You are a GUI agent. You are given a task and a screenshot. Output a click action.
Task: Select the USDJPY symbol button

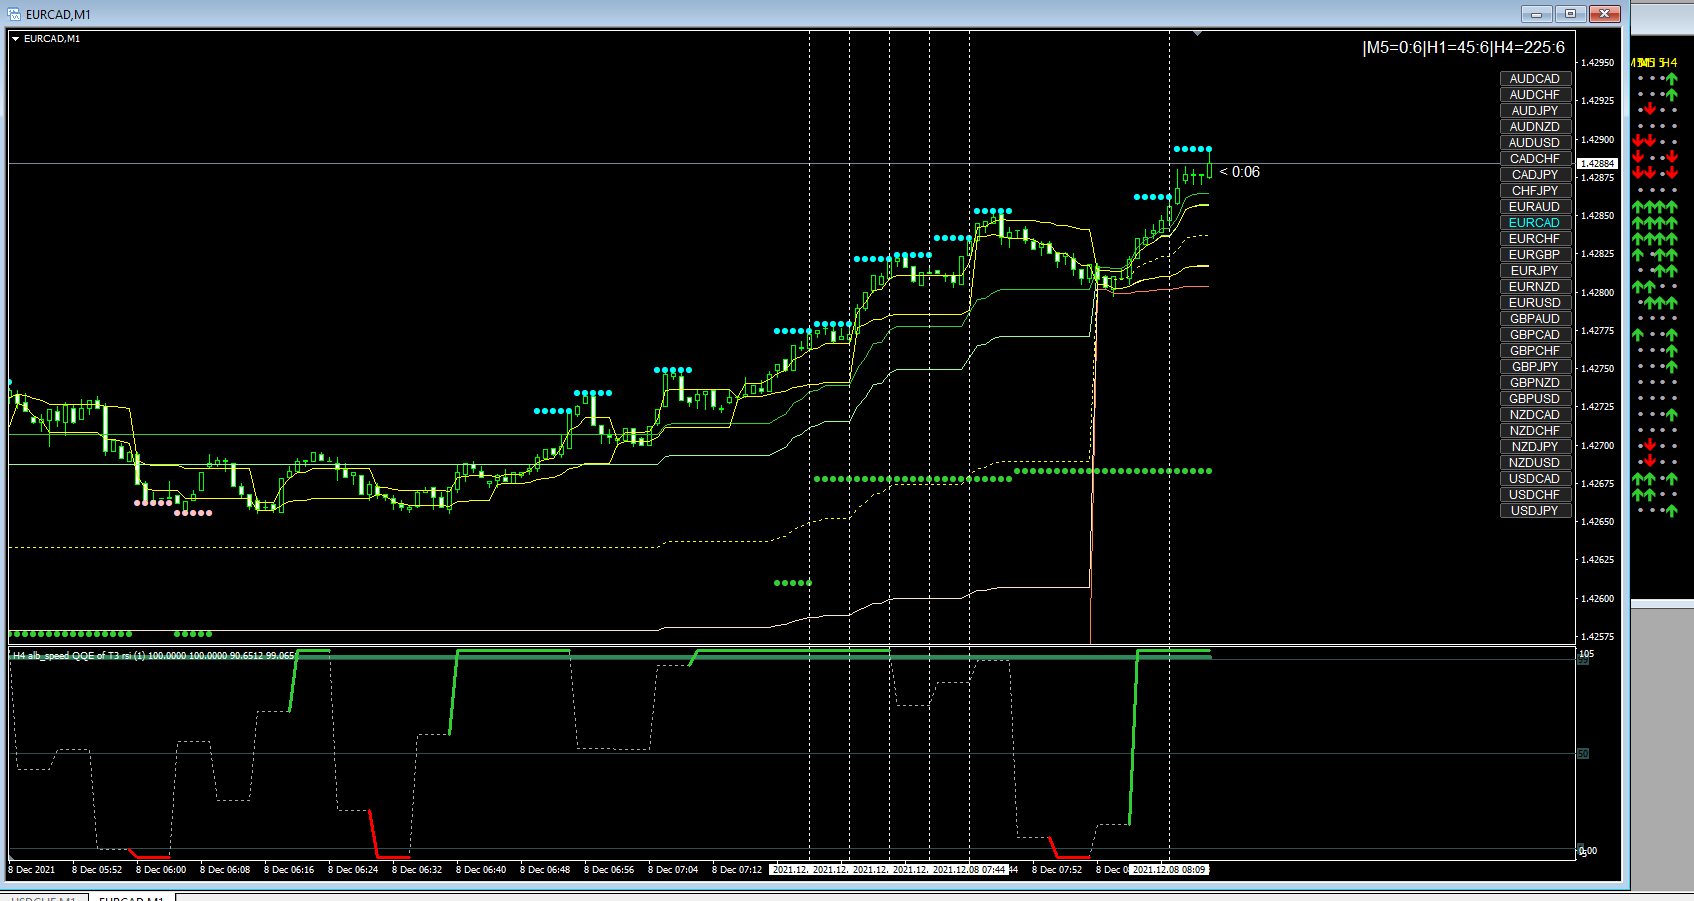coord(1535,511)
